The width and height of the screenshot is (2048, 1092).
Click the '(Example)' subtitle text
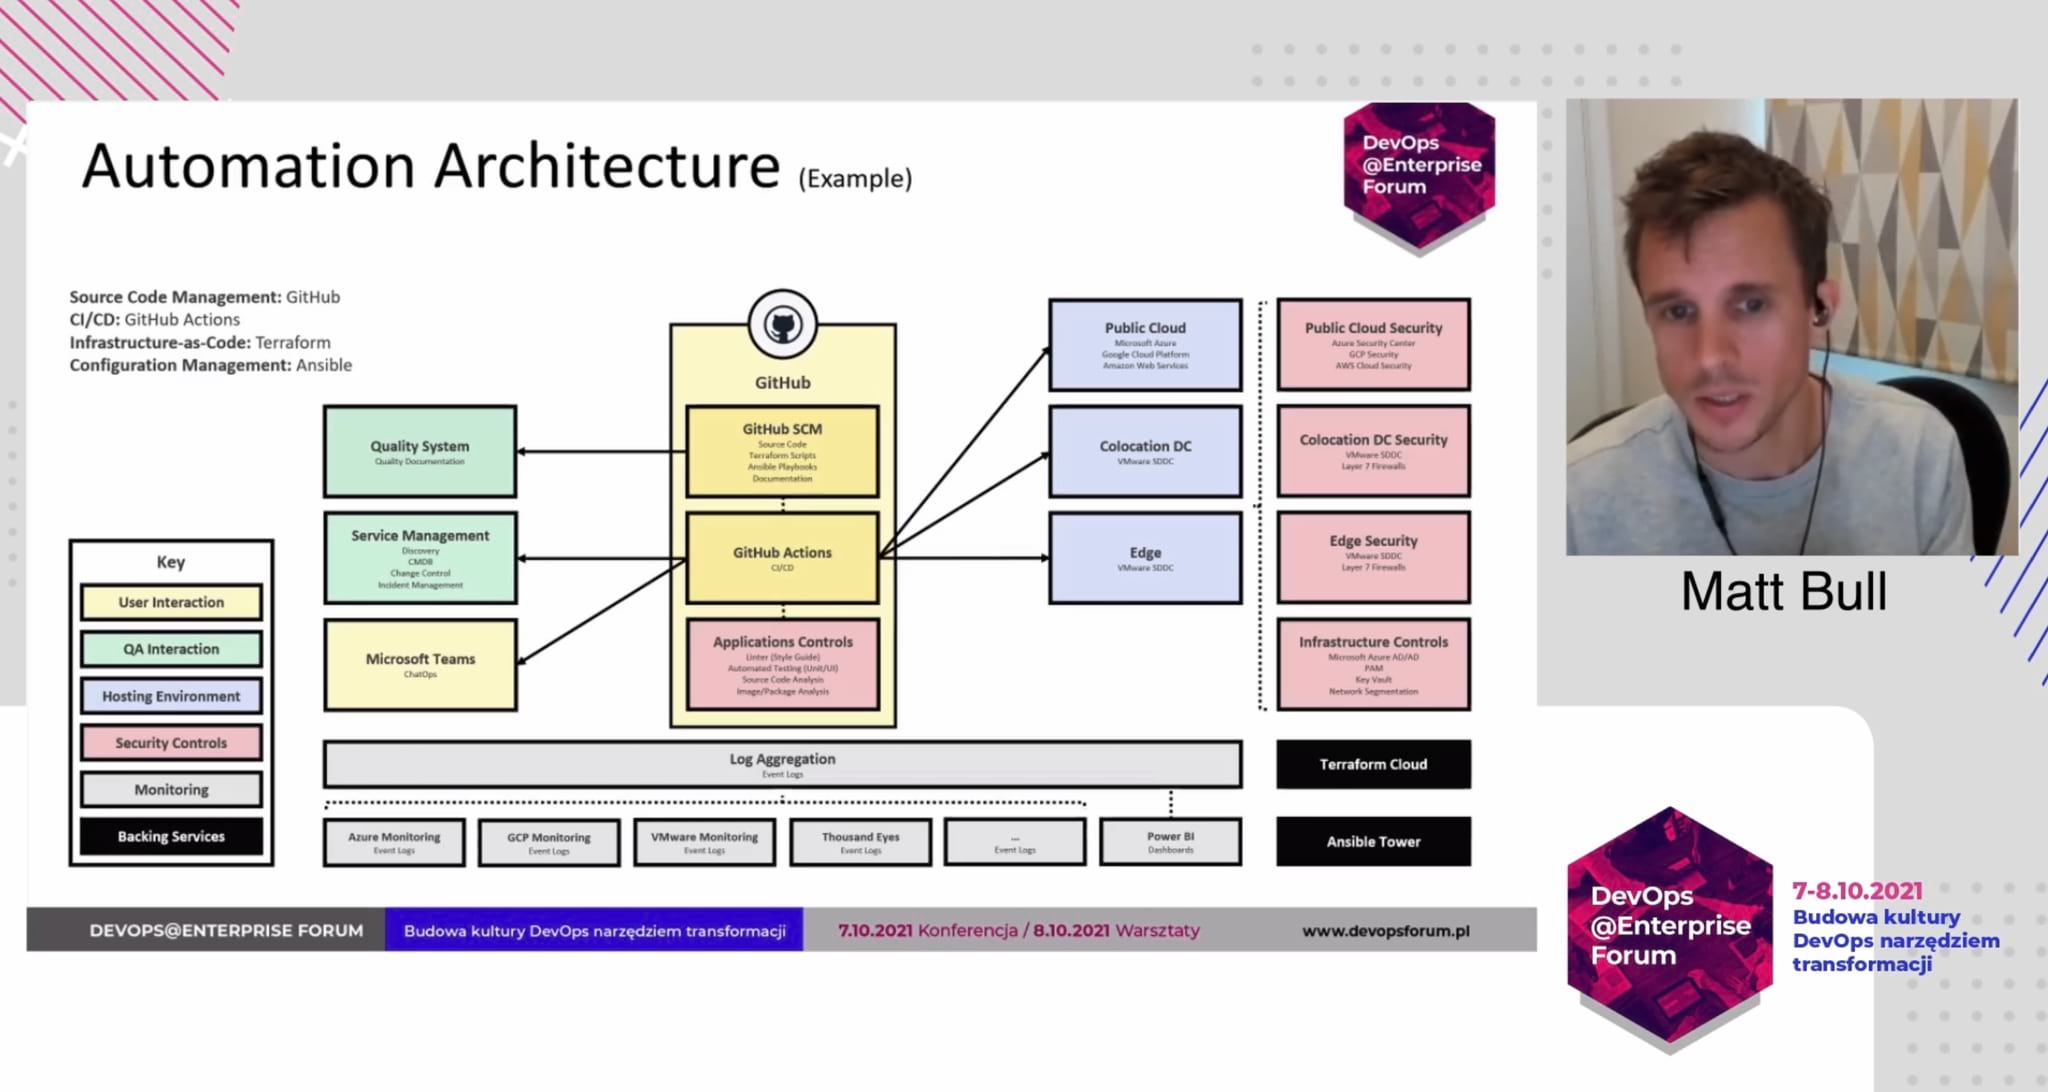pyautogui.click(x=855, y=179)
